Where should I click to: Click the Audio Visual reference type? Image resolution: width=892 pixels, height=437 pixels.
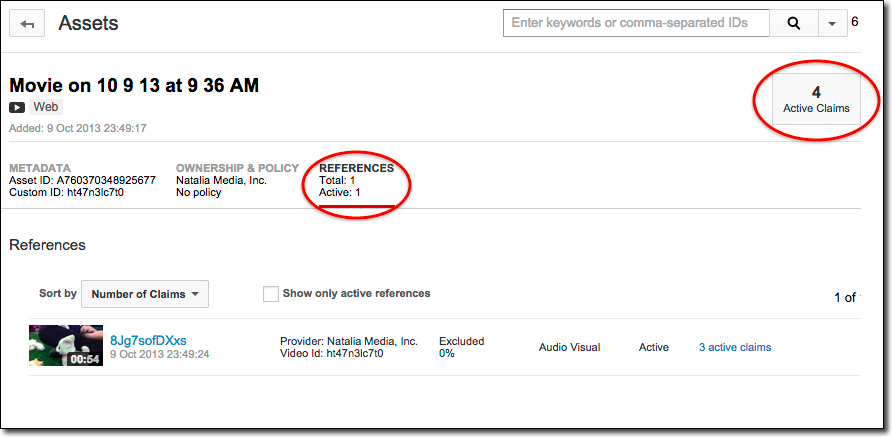coord(569,348)
